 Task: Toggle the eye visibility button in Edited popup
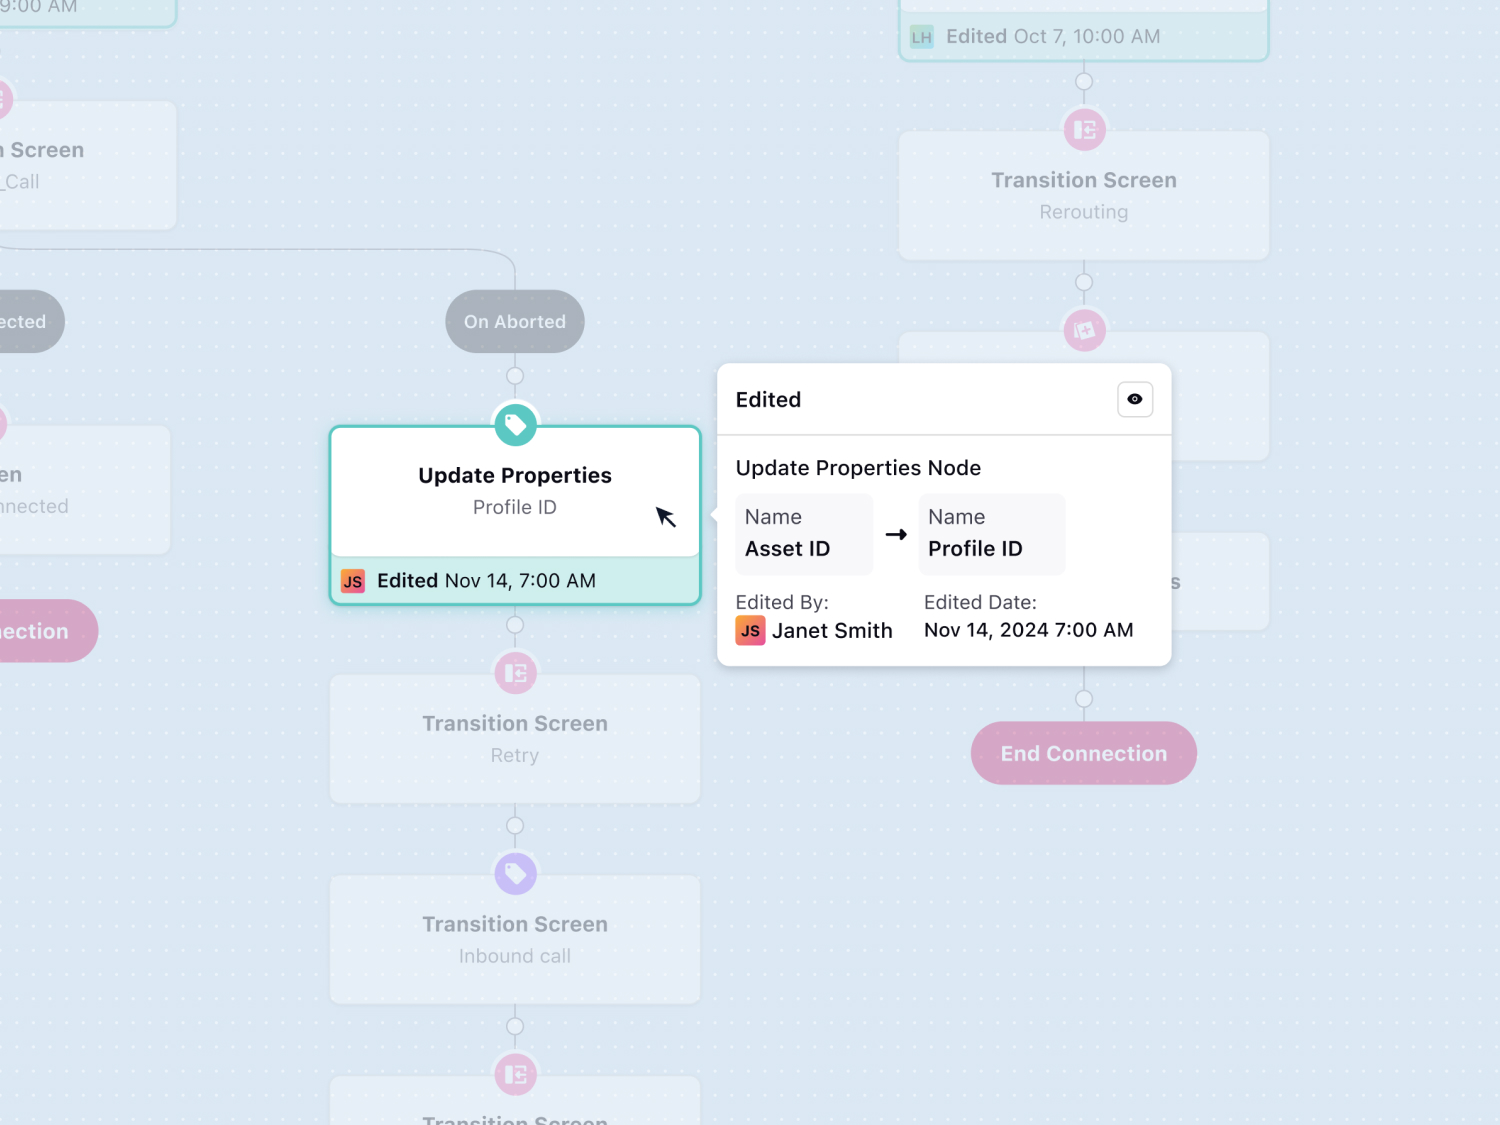pyautogui.click(x=1135, y=399)
